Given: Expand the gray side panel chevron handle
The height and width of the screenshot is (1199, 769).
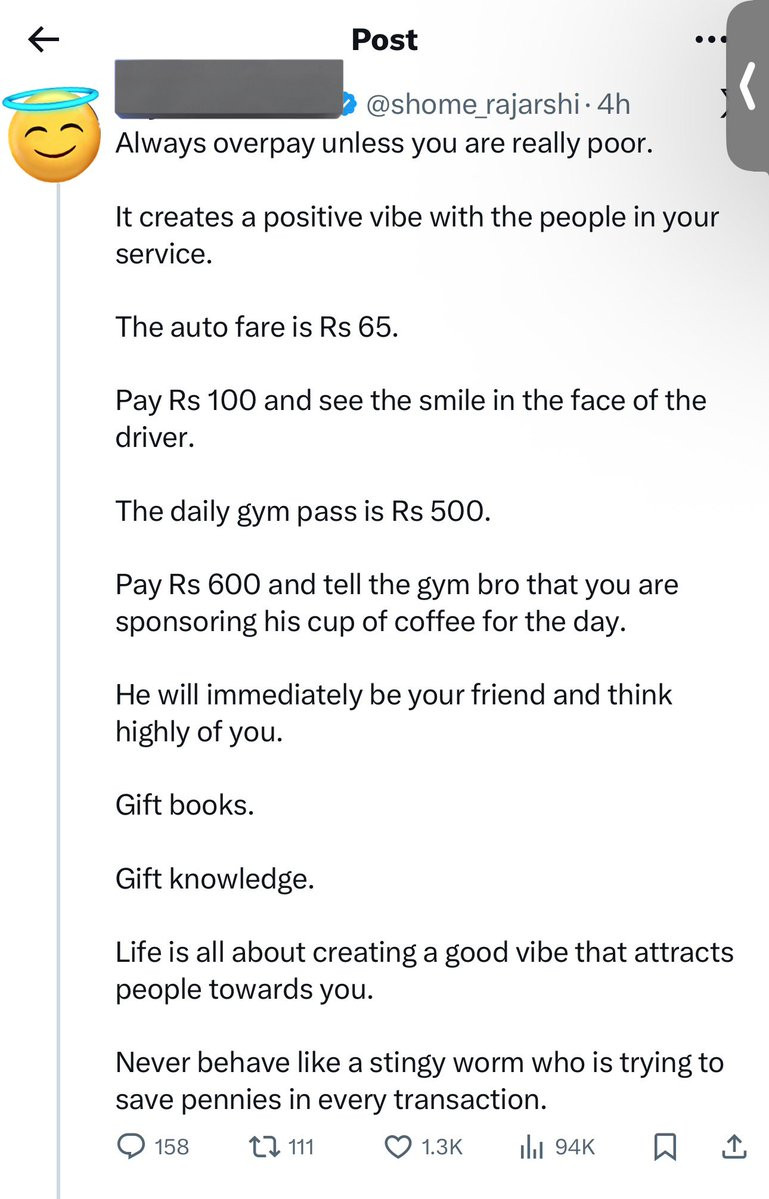Looking at the screenshot, I should pos(748,86).
